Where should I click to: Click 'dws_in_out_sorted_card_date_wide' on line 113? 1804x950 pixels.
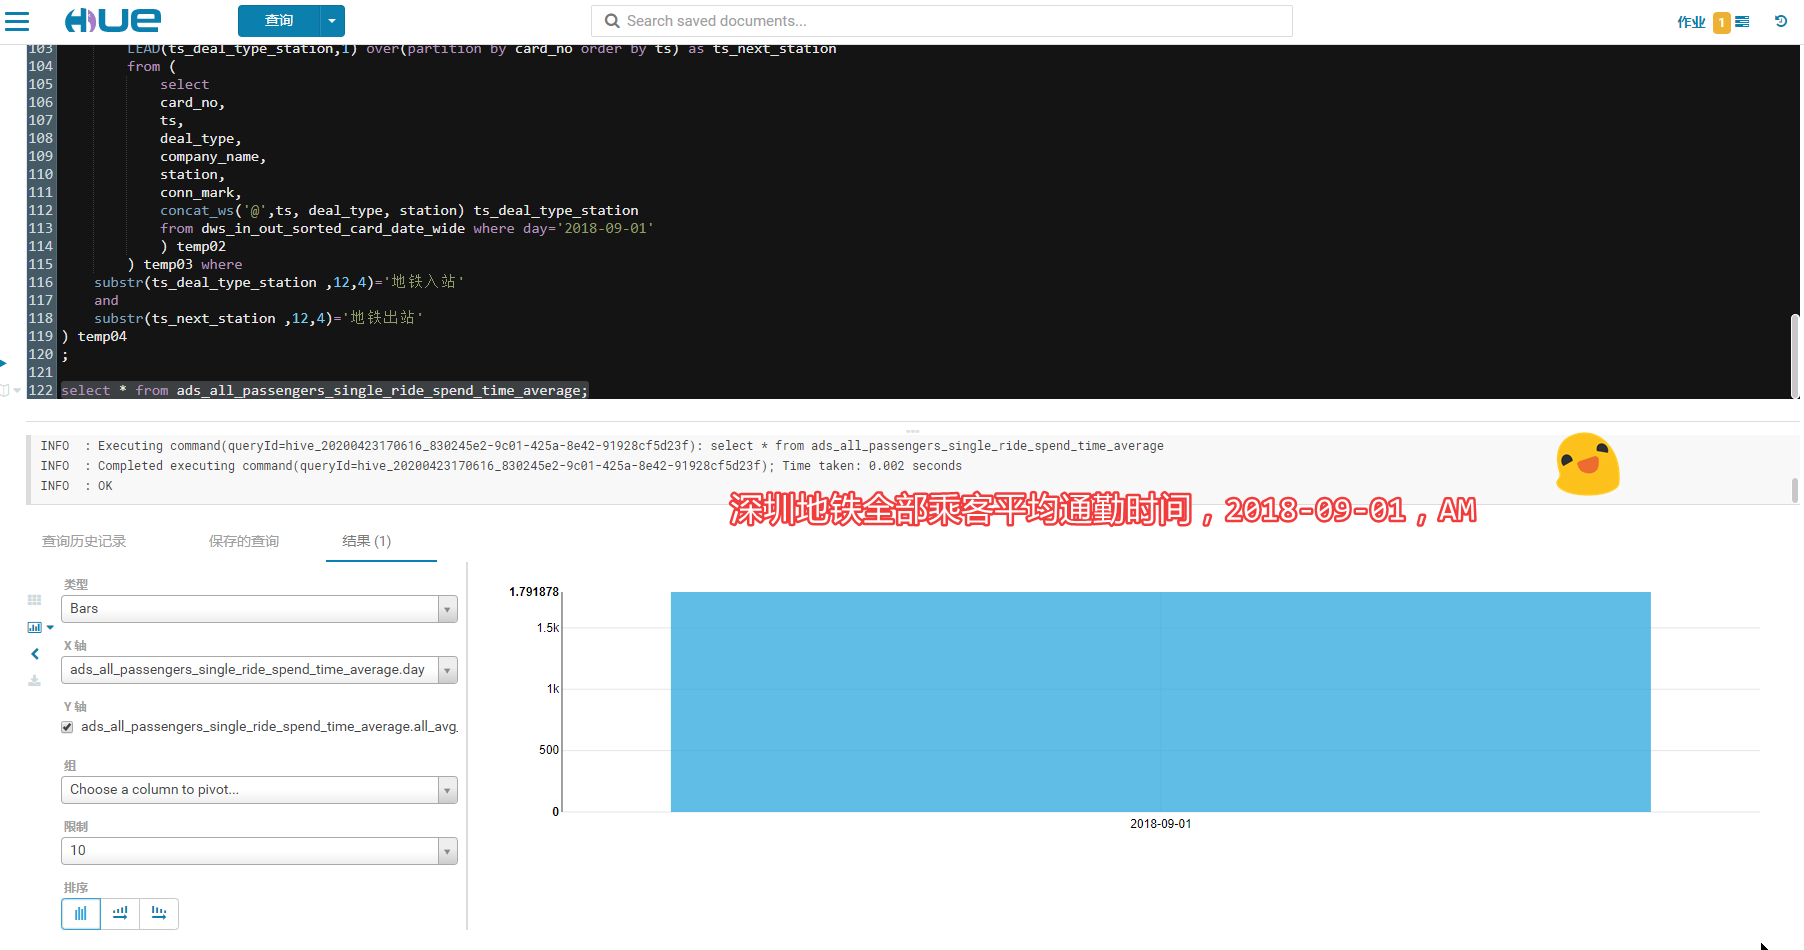tap(333, 229)
